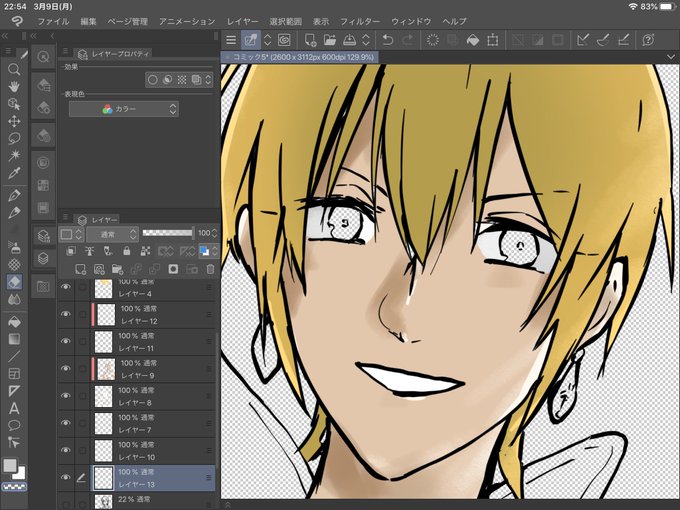Select the Hand move tool
Viewport: 680px width, 510px height.
[14, 86]
